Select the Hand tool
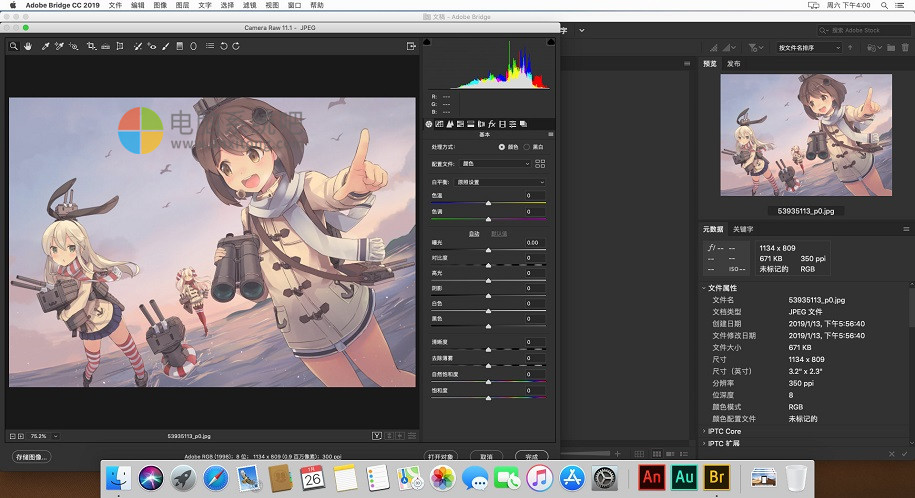915x498 pixels. click(28, 46)
